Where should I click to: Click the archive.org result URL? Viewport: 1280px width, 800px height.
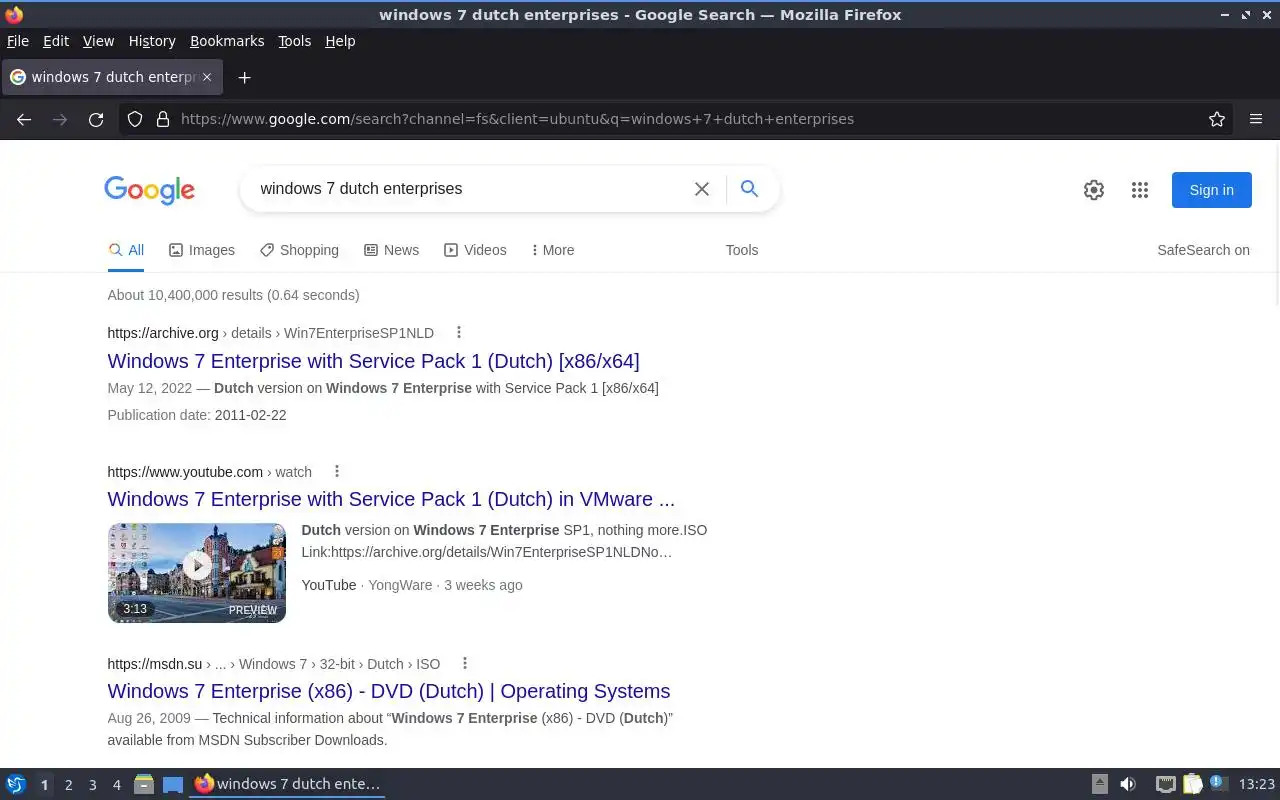(271, 333)
